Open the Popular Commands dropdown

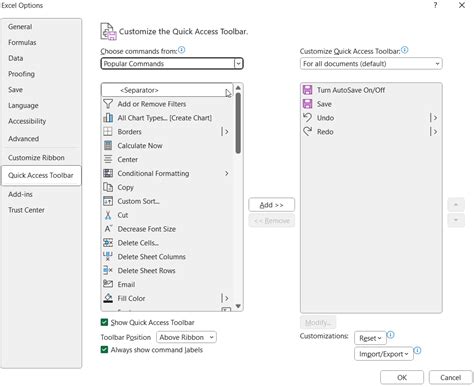172,64
